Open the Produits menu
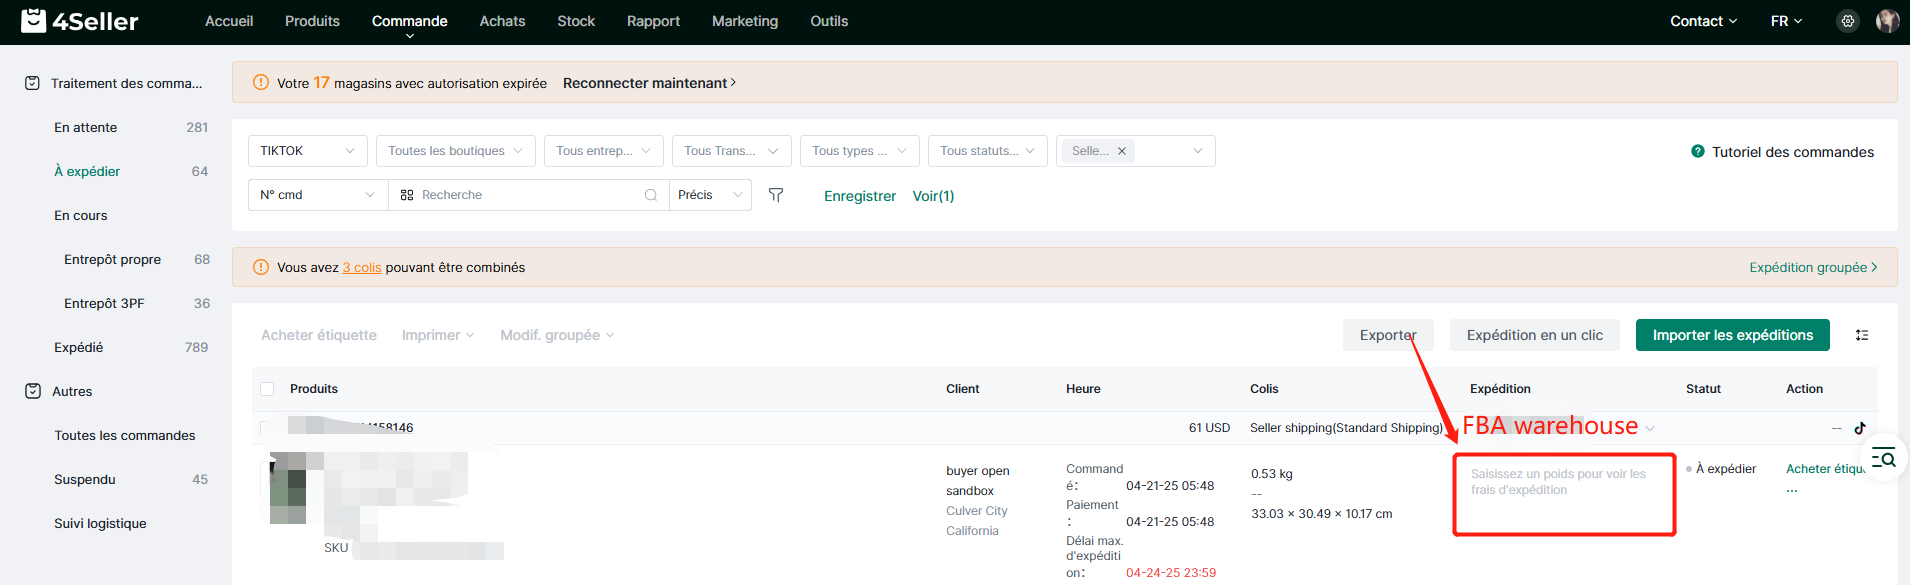 coord(312,21)
